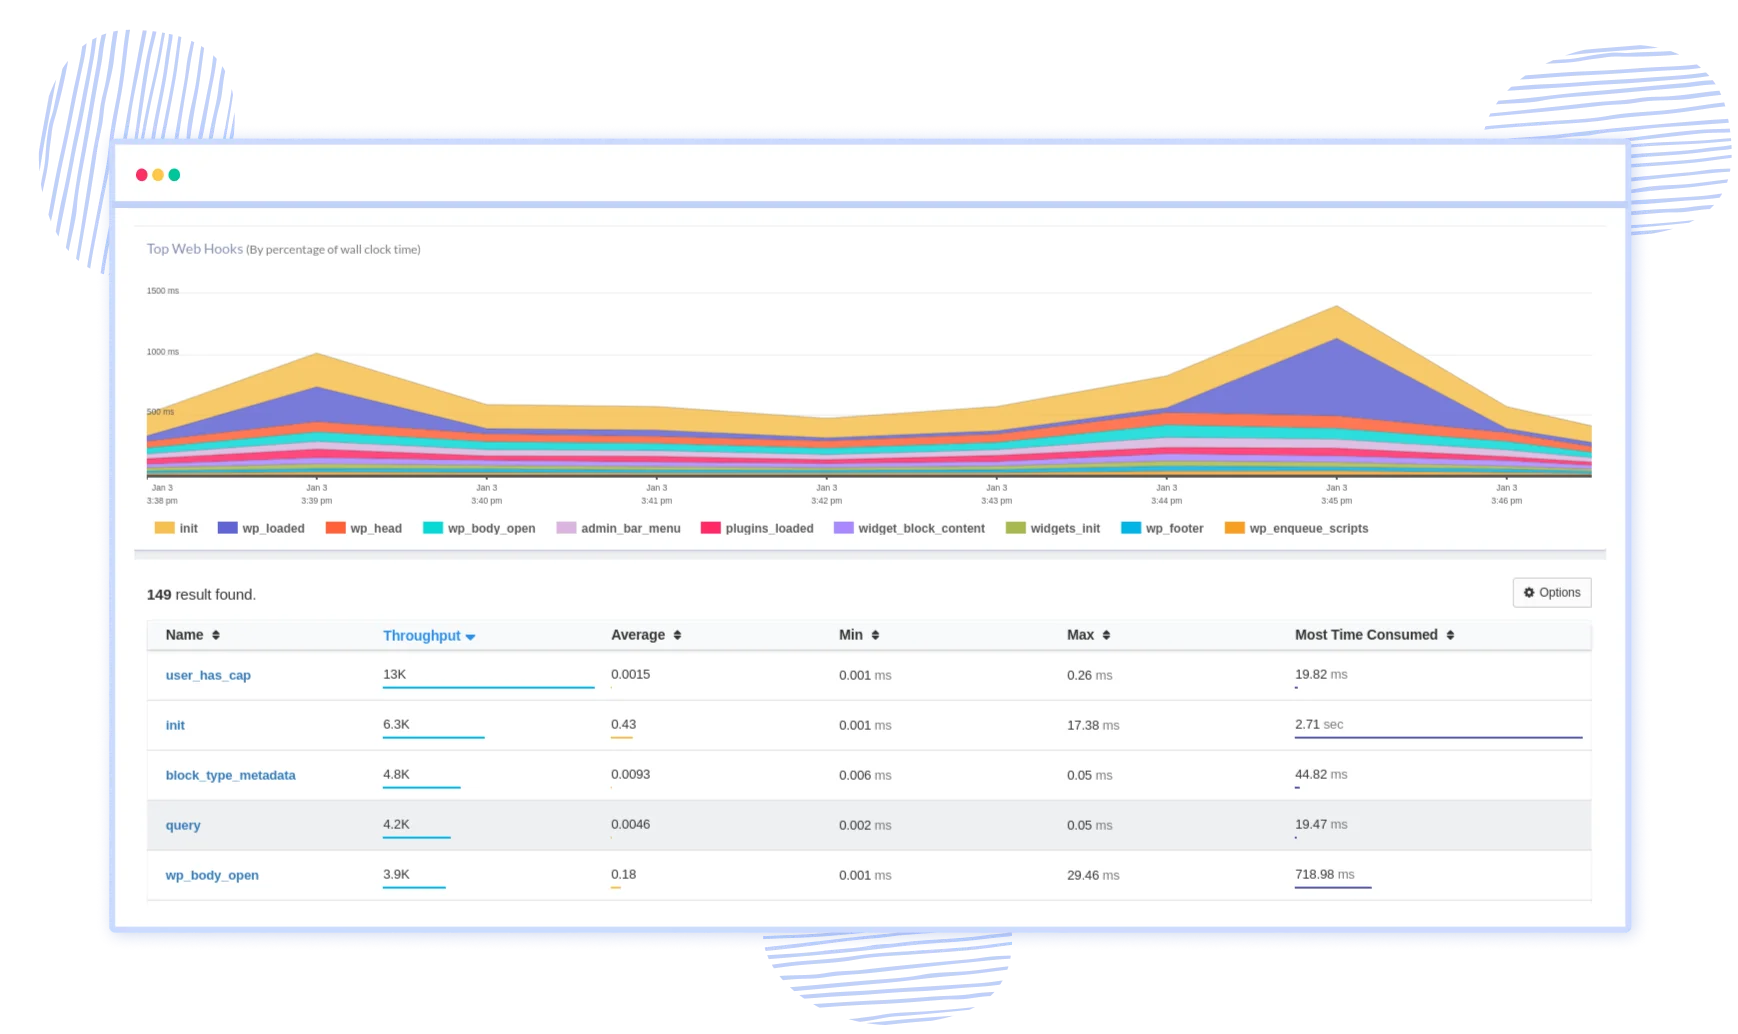Image resolution: width=1738 pixels, height=1034 pixels.
Task: Click the yellow window minimize dot
Action: (x=158, y=175)
